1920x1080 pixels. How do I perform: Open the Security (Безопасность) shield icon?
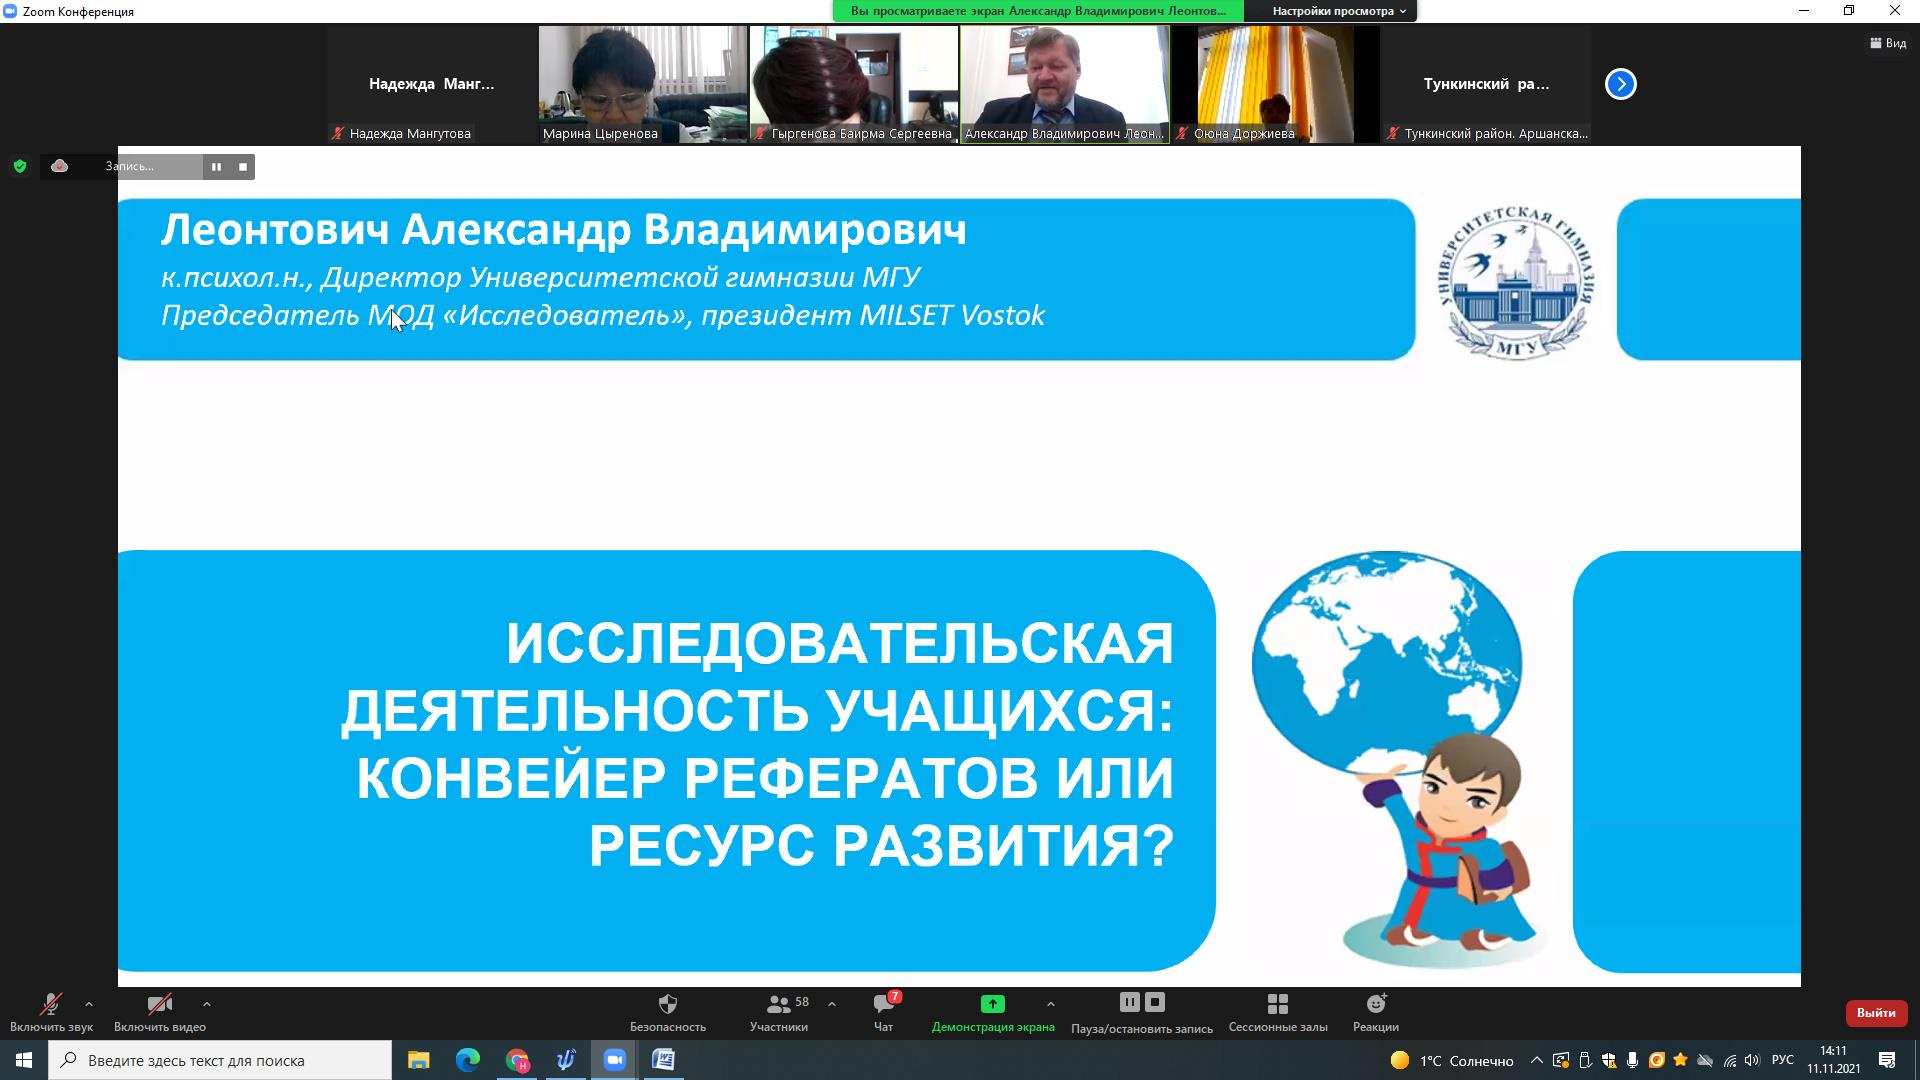(668, 1004)
